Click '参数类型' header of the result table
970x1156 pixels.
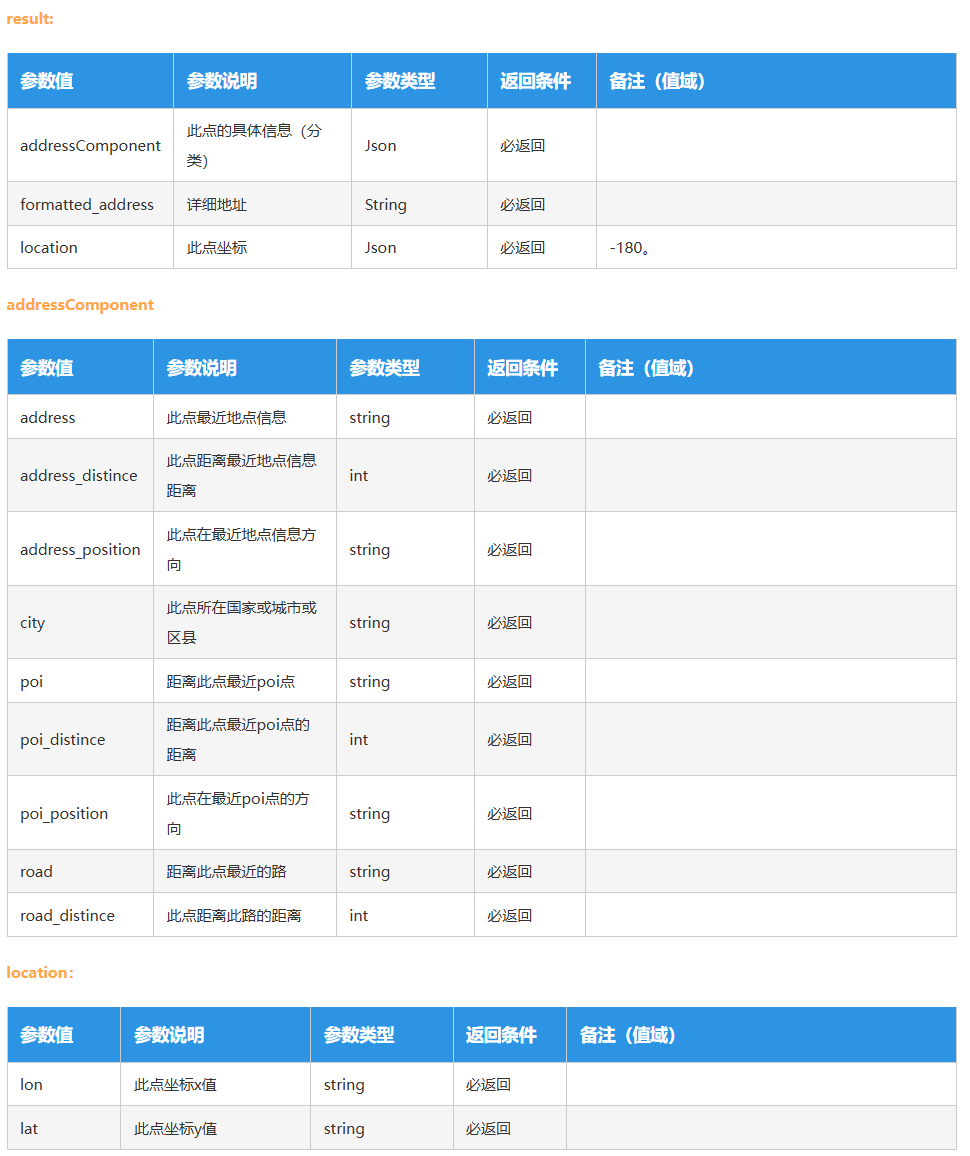point(419,81)
